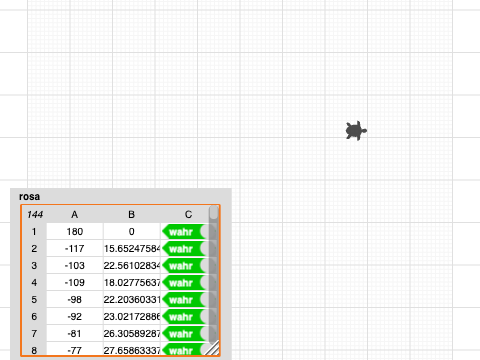The height and width of the screenshot is (360, 480).
Task: Select column header A
Action: point(75,214)
